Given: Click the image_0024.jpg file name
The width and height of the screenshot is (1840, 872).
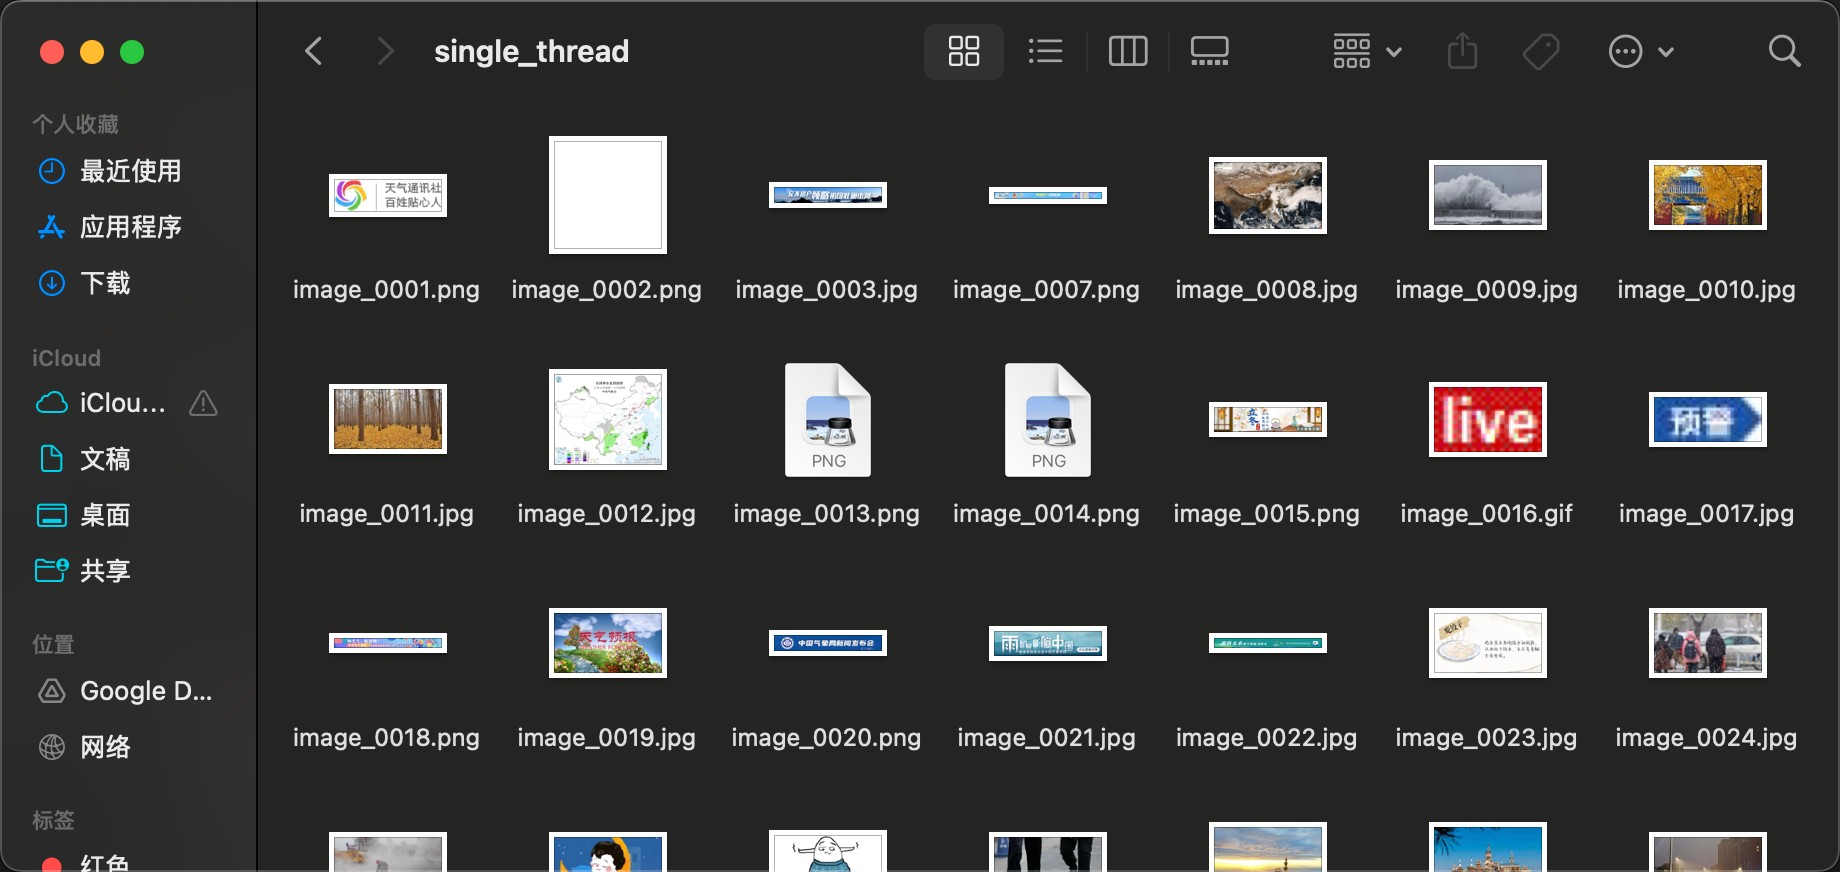Looking at the screenshot, I should [1707, 738].
